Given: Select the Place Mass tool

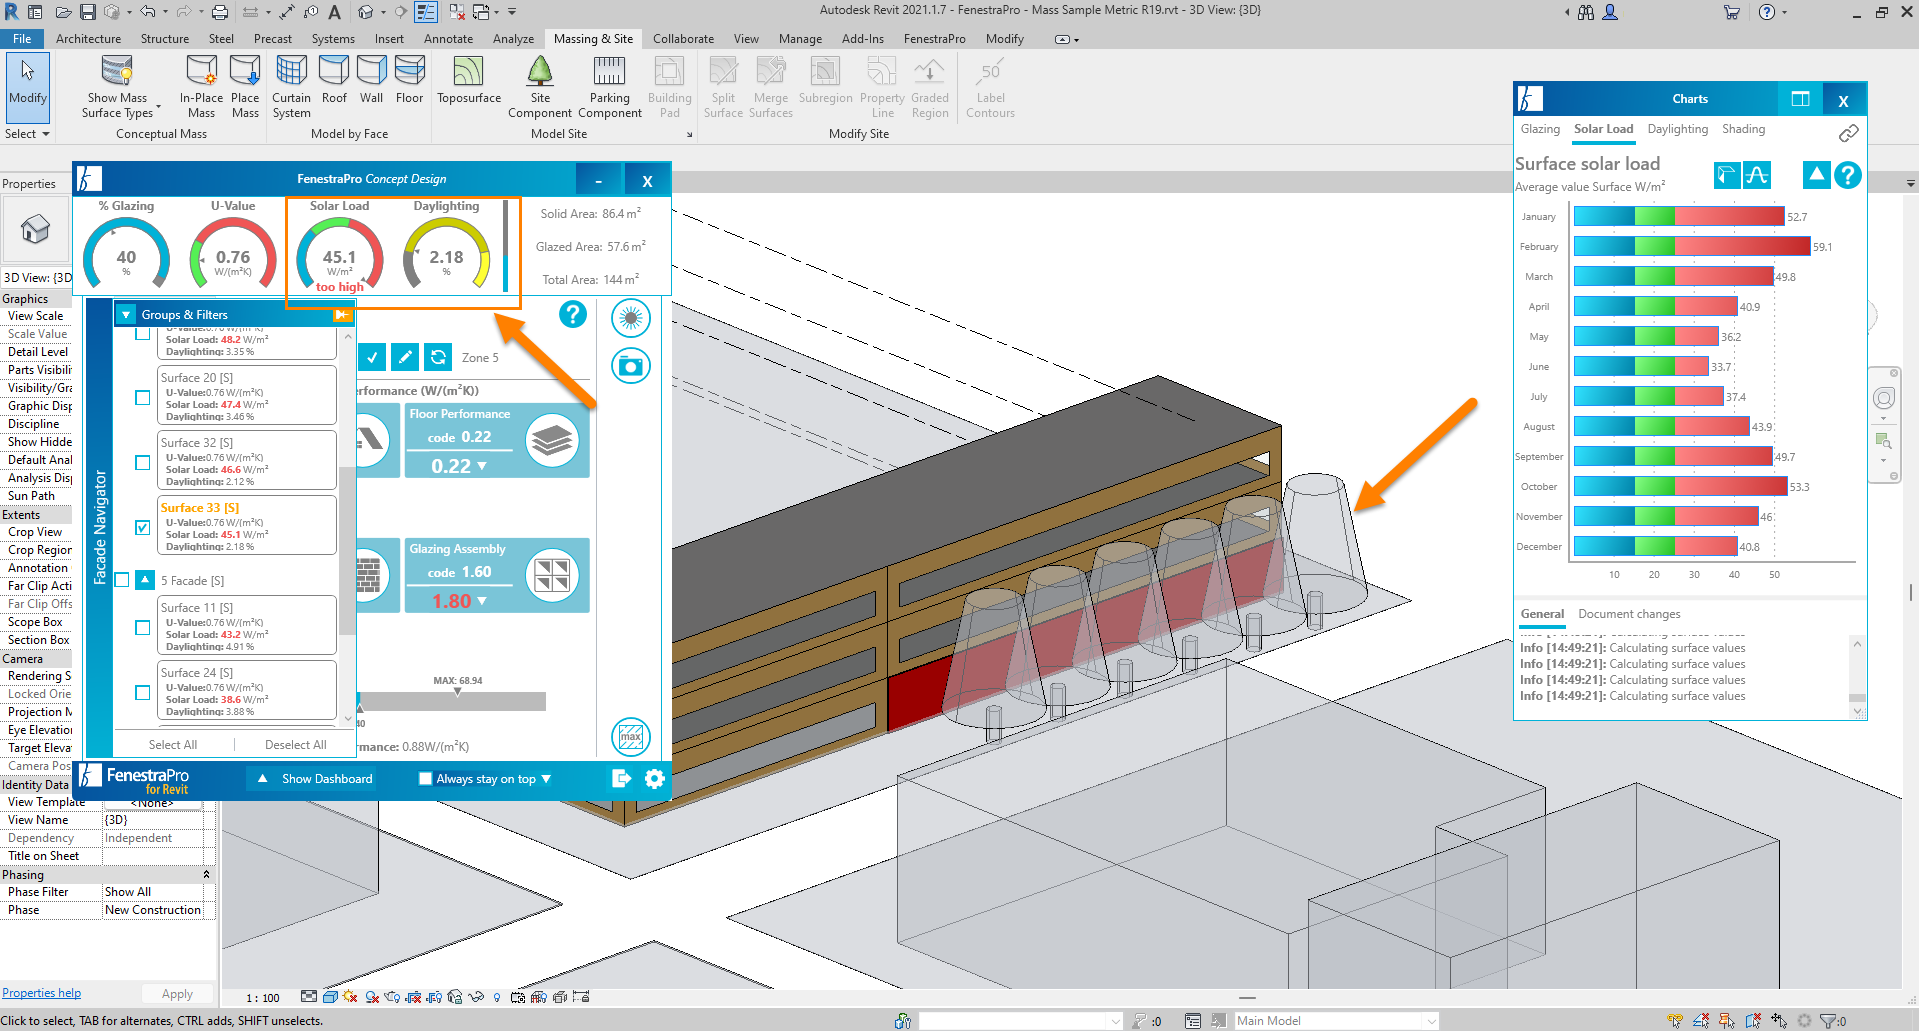Looking at the screenshot, I should point(245,87).
